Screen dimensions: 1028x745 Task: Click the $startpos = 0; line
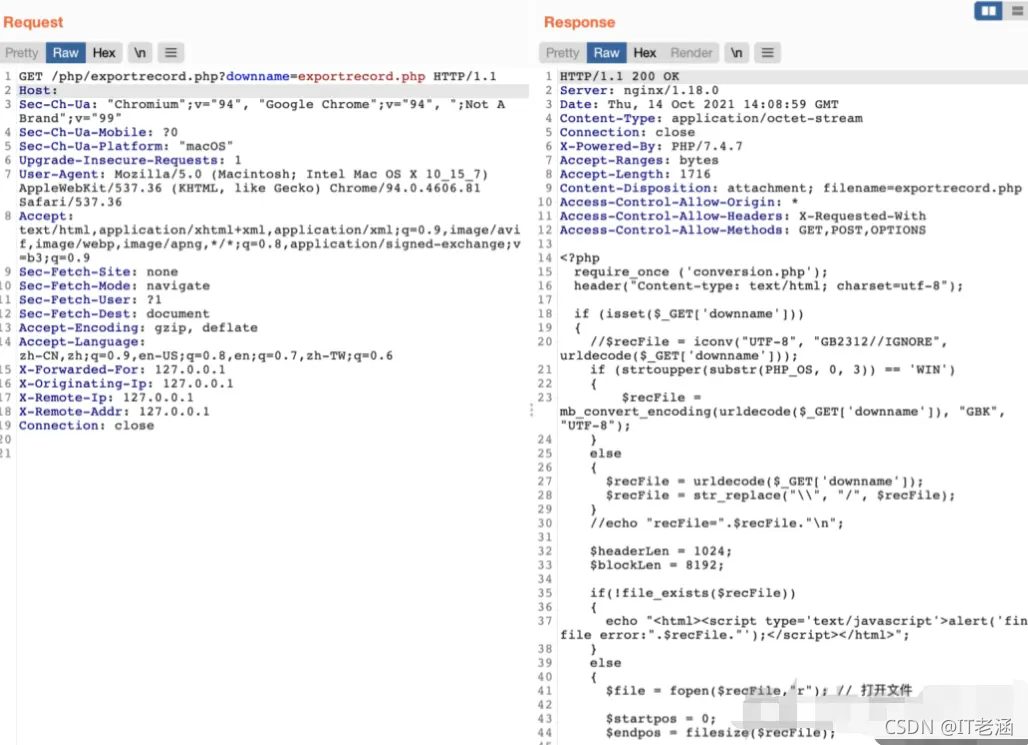tap(661, 719)
